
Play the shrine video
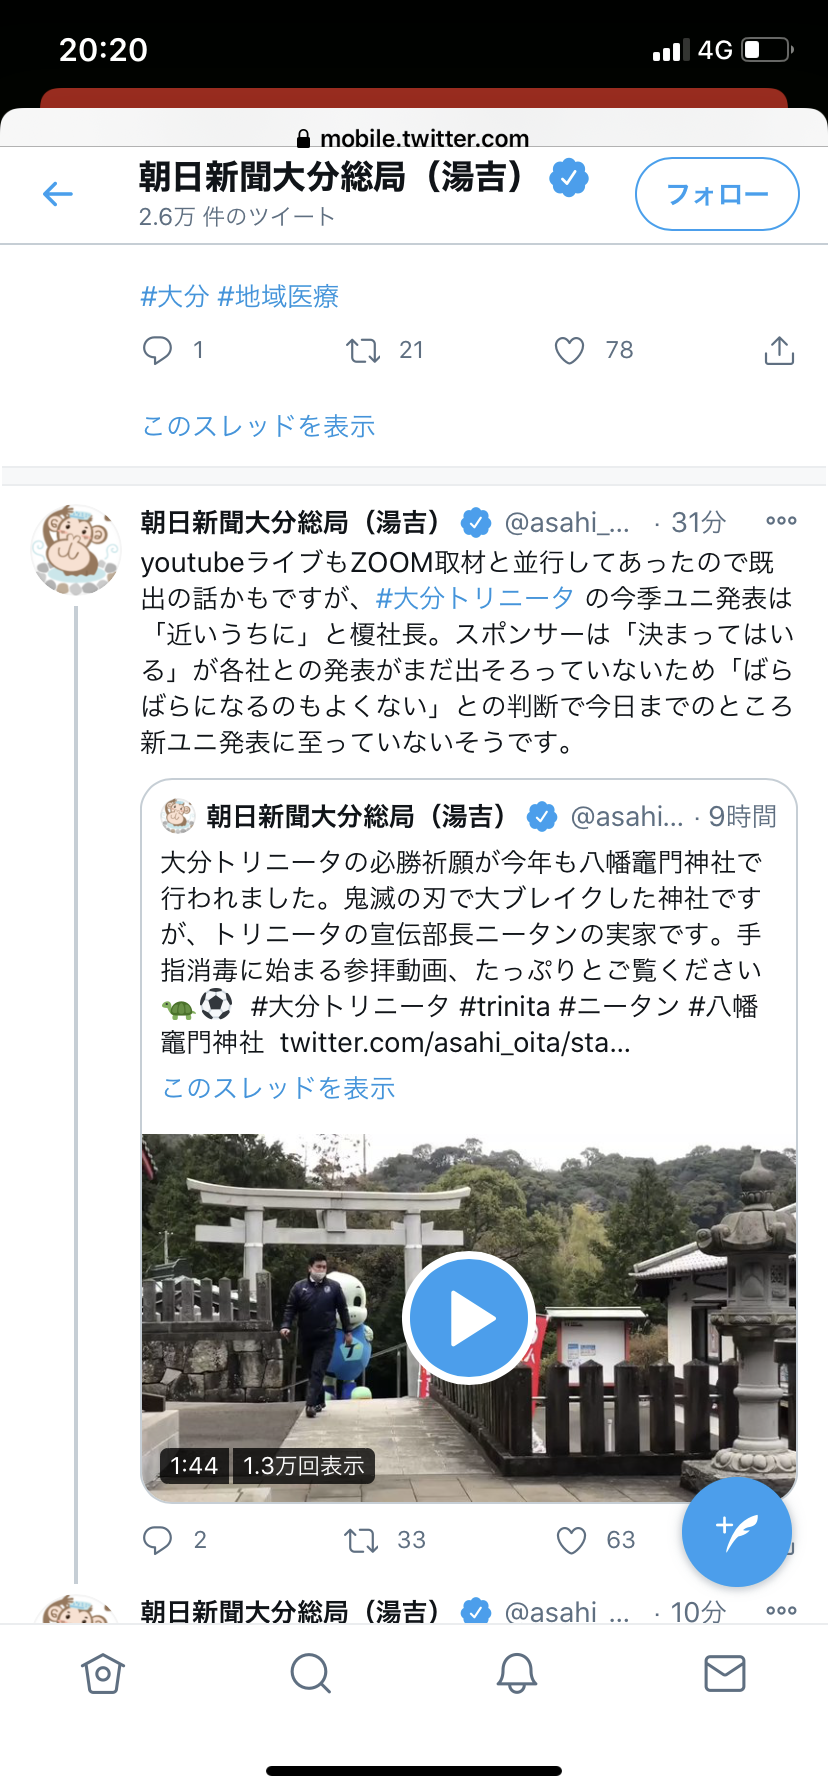(x=468, y=1318)
